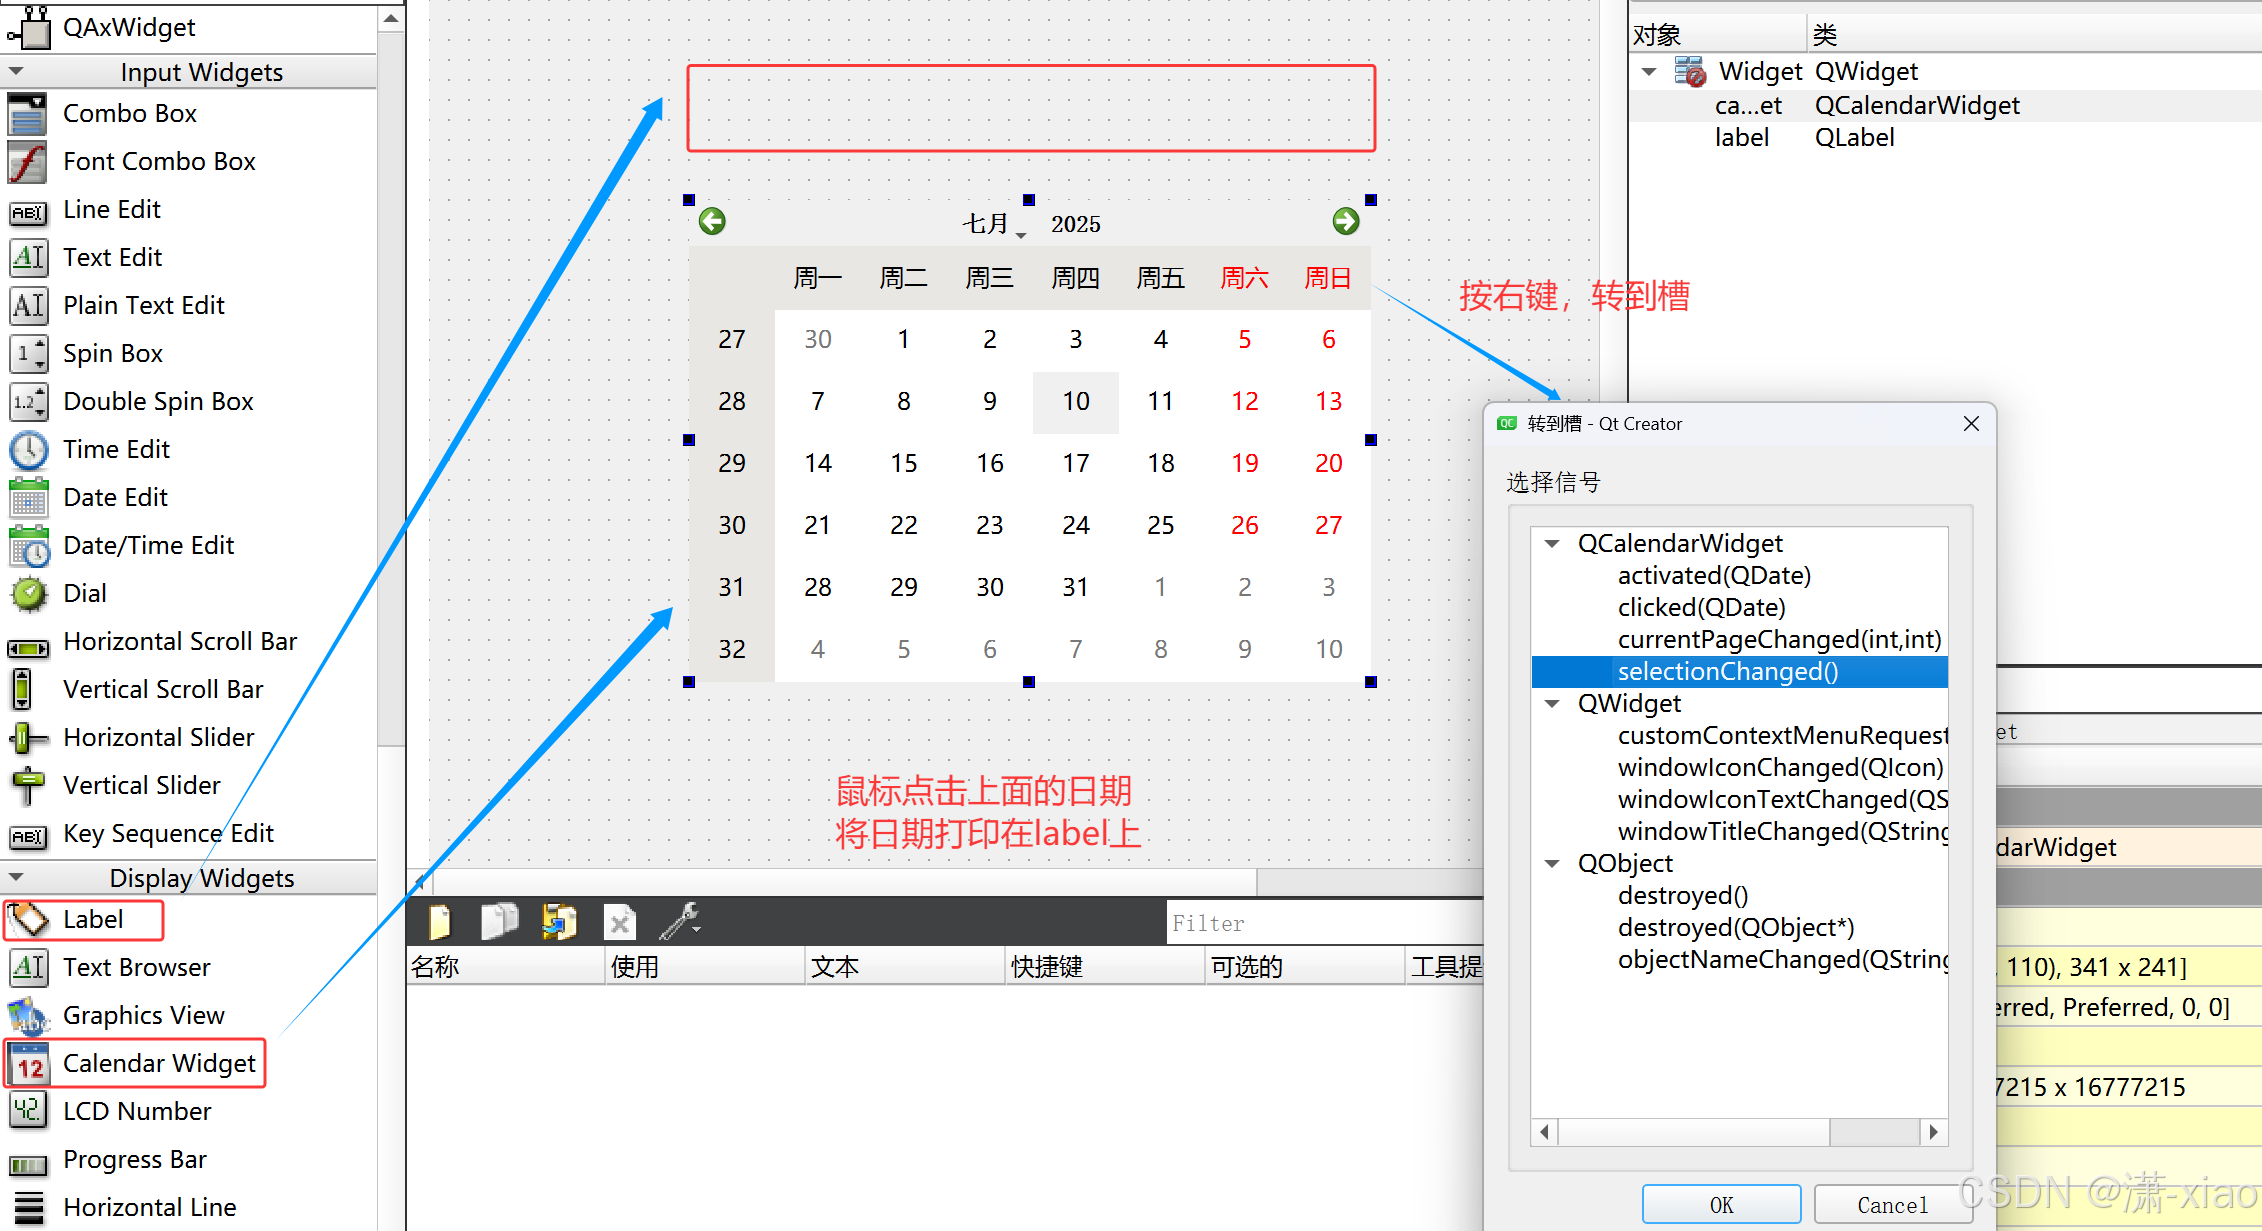Select the Graphics View widget icon
The height and width of the screenshot is (1231, 2262).
click(x=28, y=1016)
